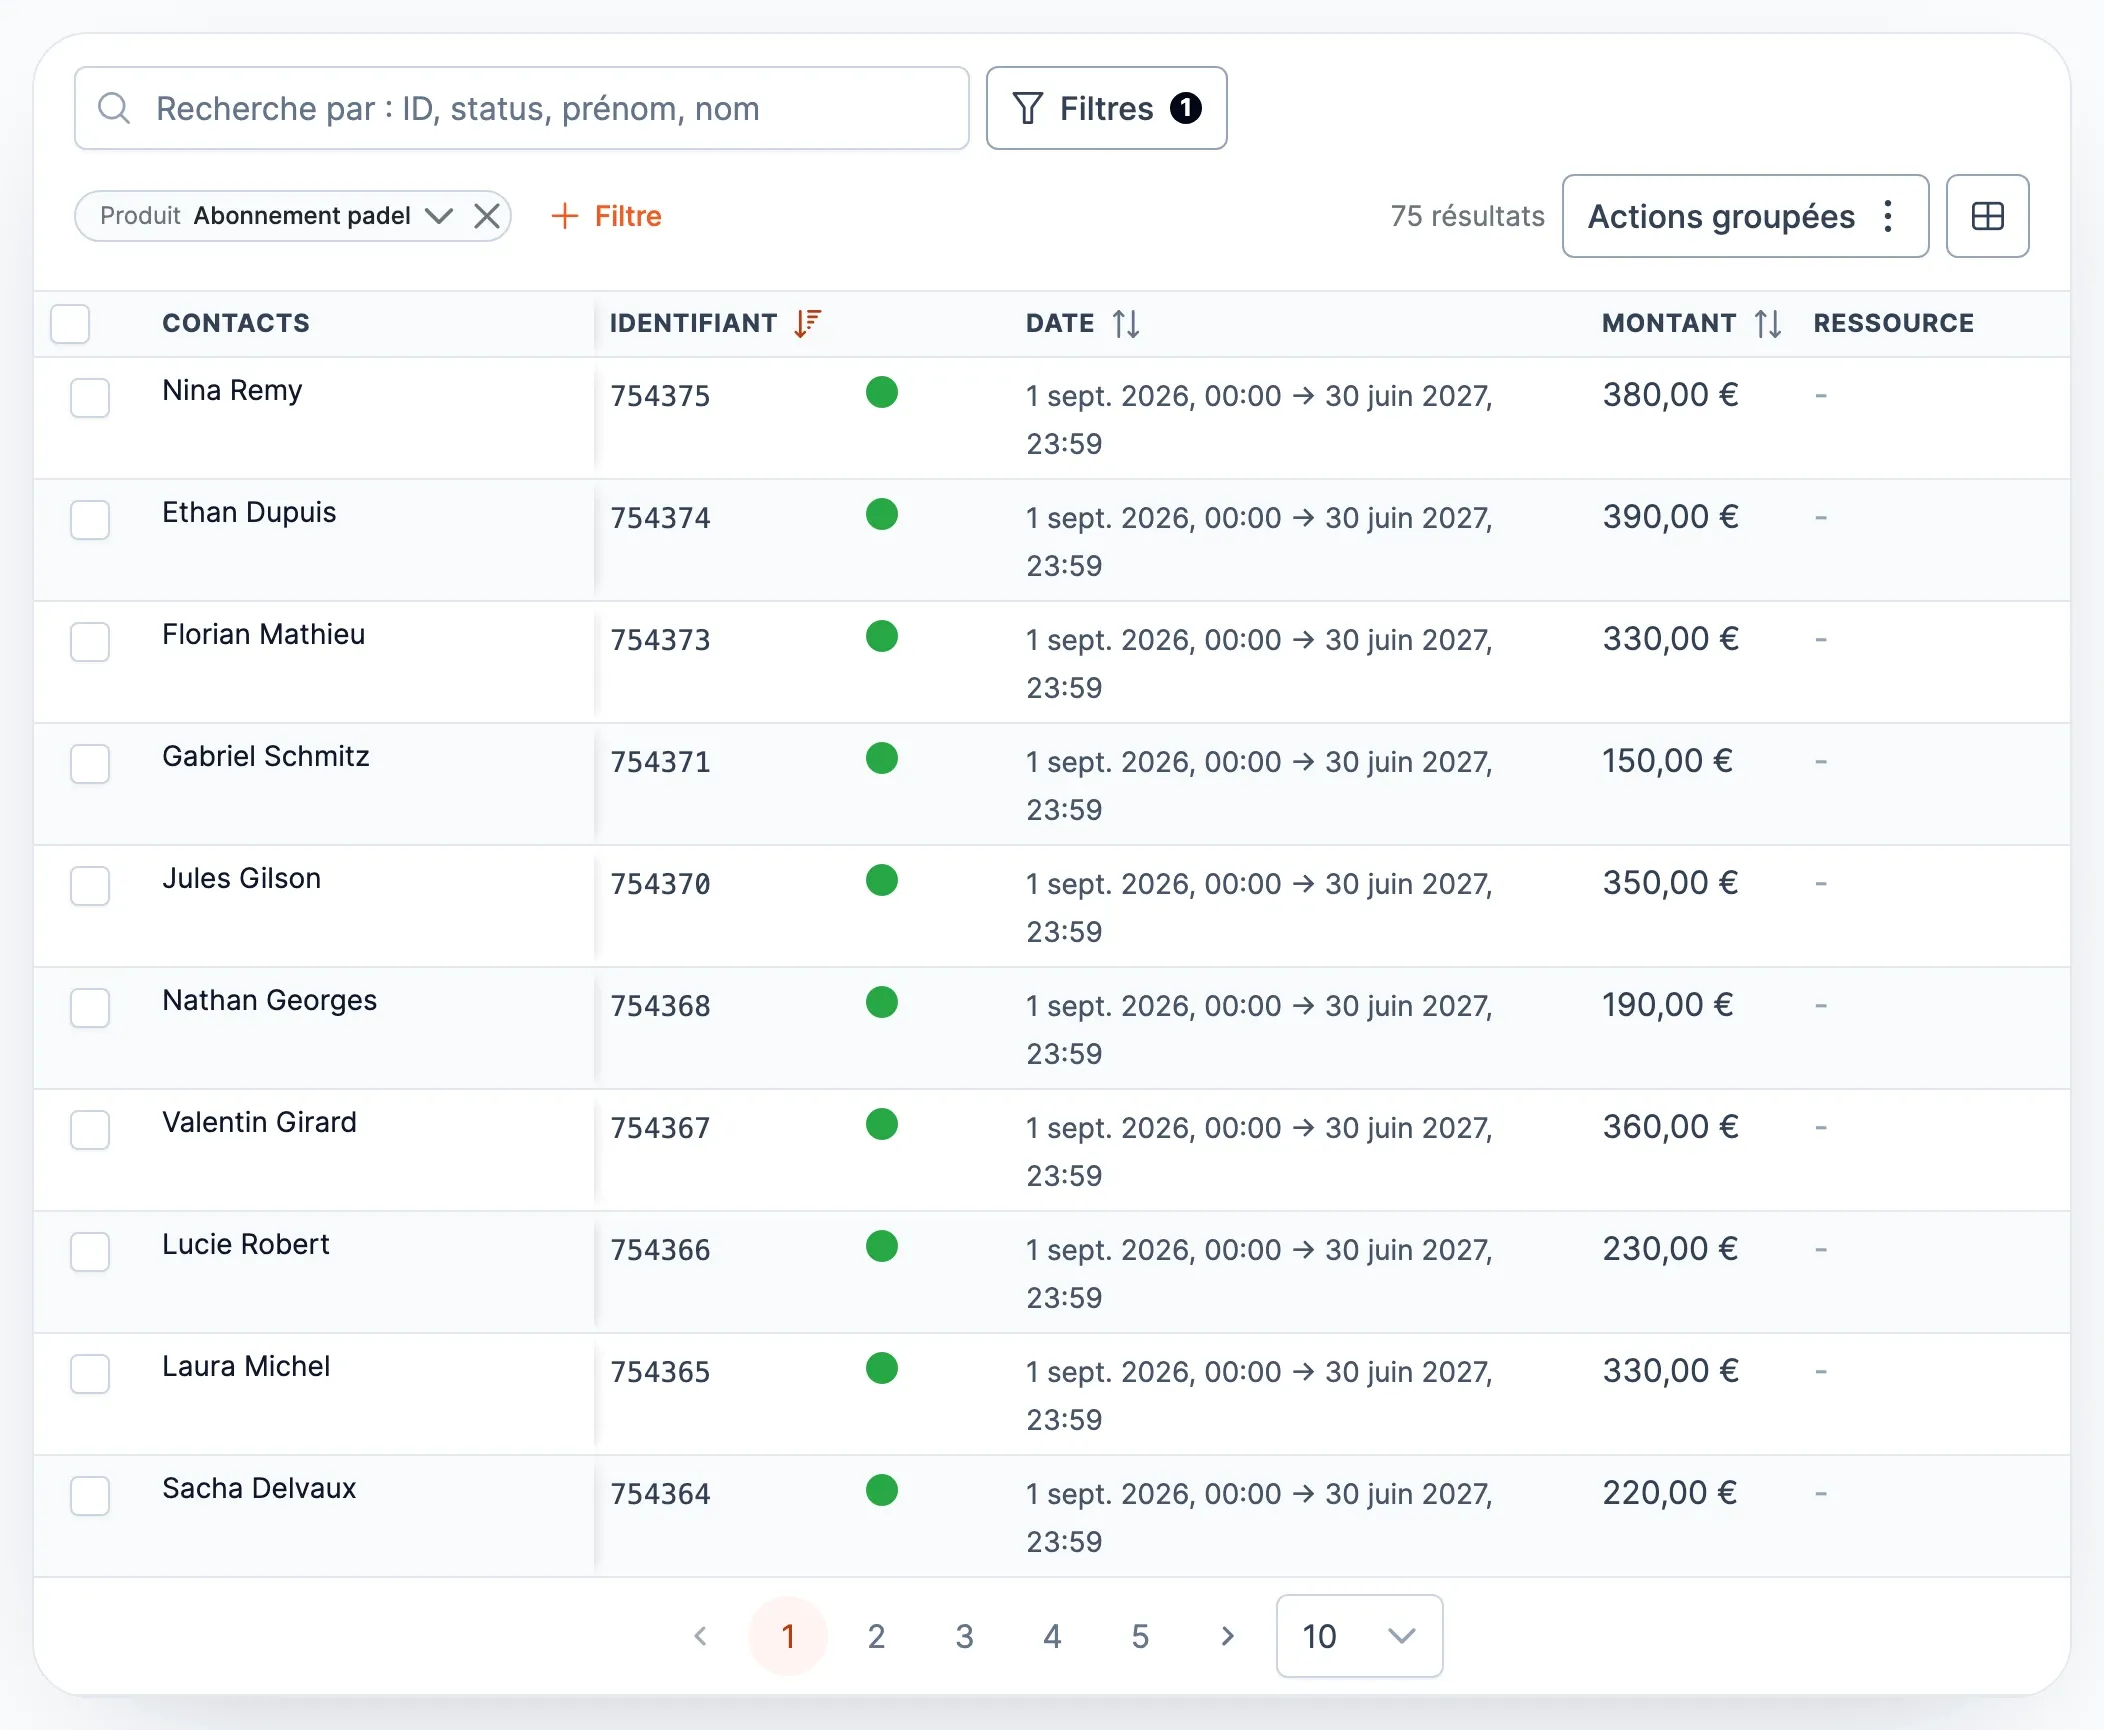Click contact name Nathan Georges
The width and height of the screenshot is (2104, 1730).
coord(270,1000)
